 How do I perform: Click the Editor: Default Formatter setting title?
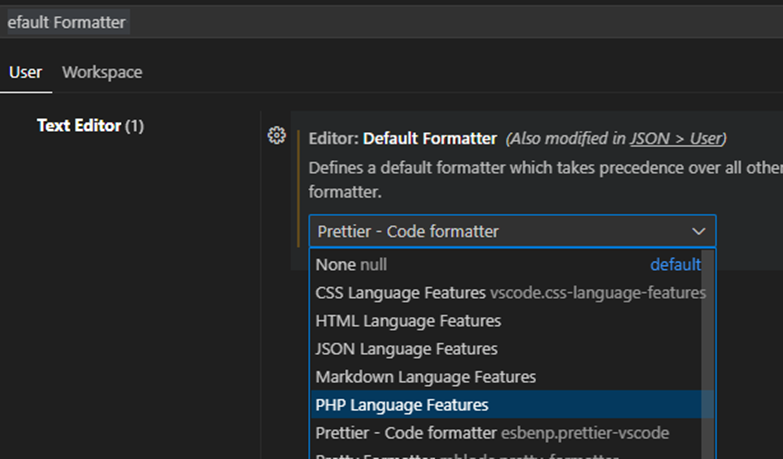(x=403, y=138)
